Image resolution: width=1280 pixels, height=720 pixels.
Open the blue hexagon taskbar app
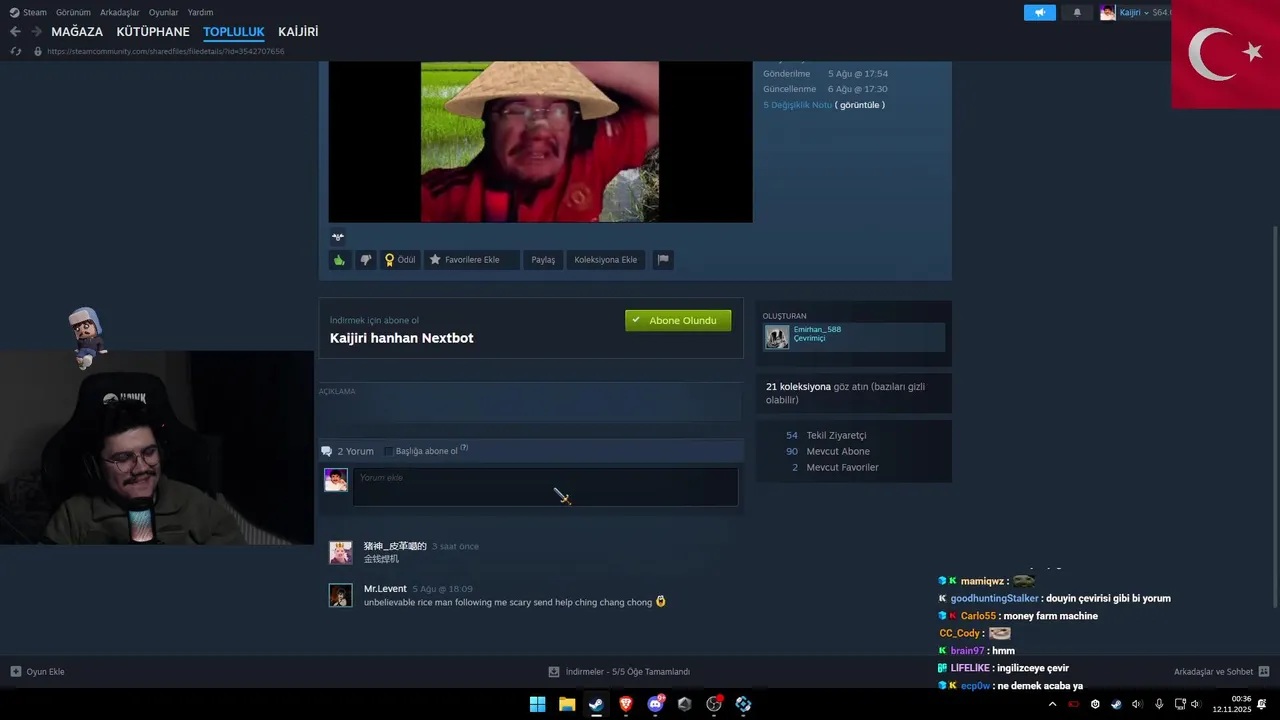click(x=743, y=704)
